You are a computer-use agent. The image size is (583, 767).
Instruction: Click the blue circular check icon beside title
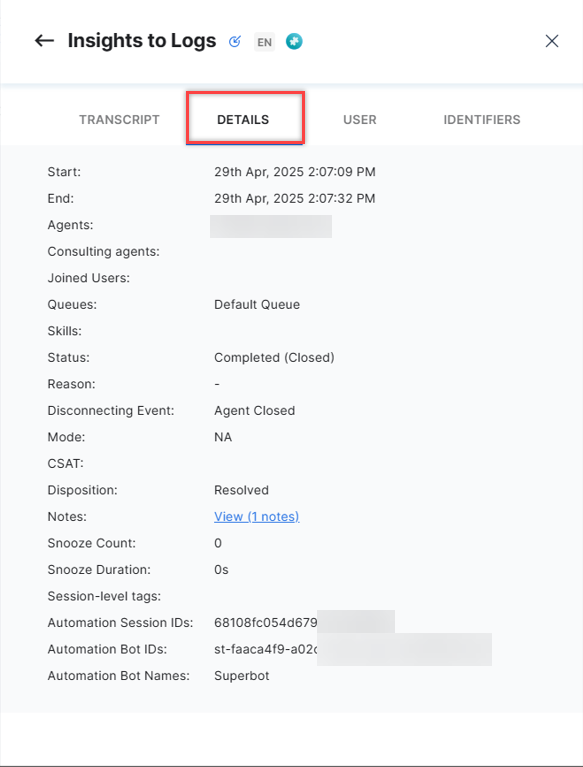click(235, 42)
